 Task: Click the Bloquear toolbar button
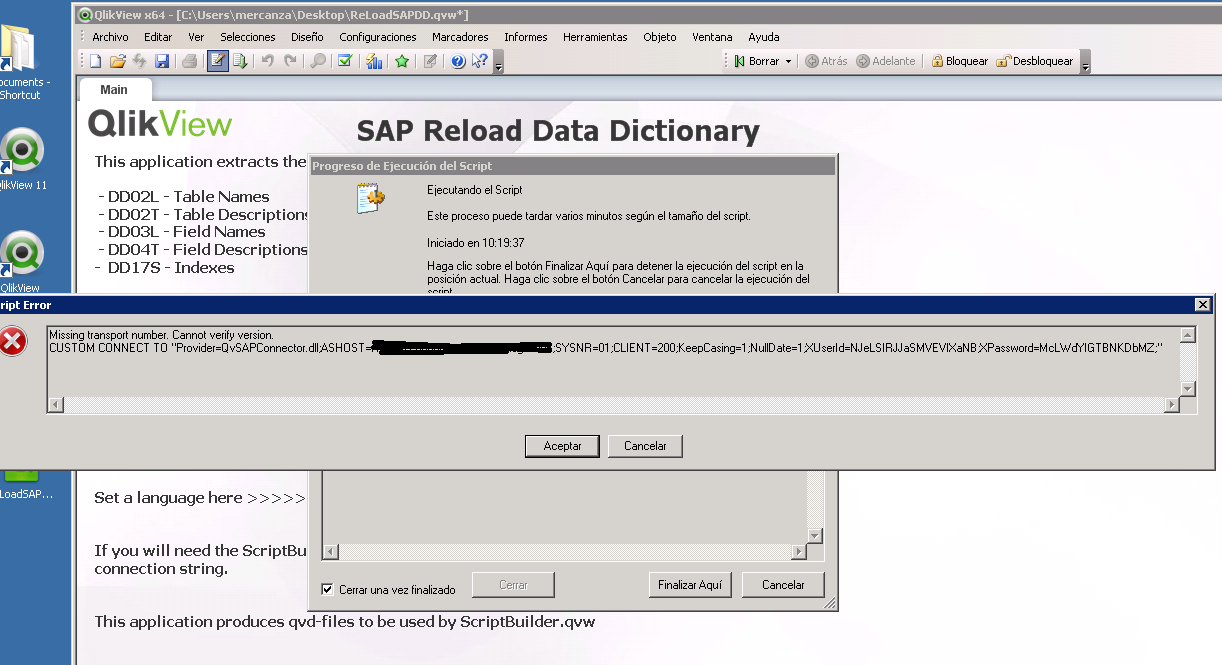coord(959,62)
